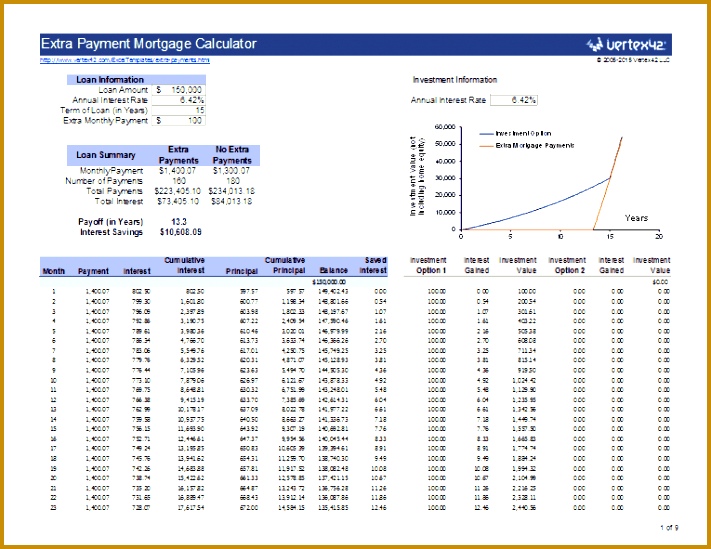Click the 1 of 9 page indicator
The image size is (711, 549).
(x=669, y=528)
